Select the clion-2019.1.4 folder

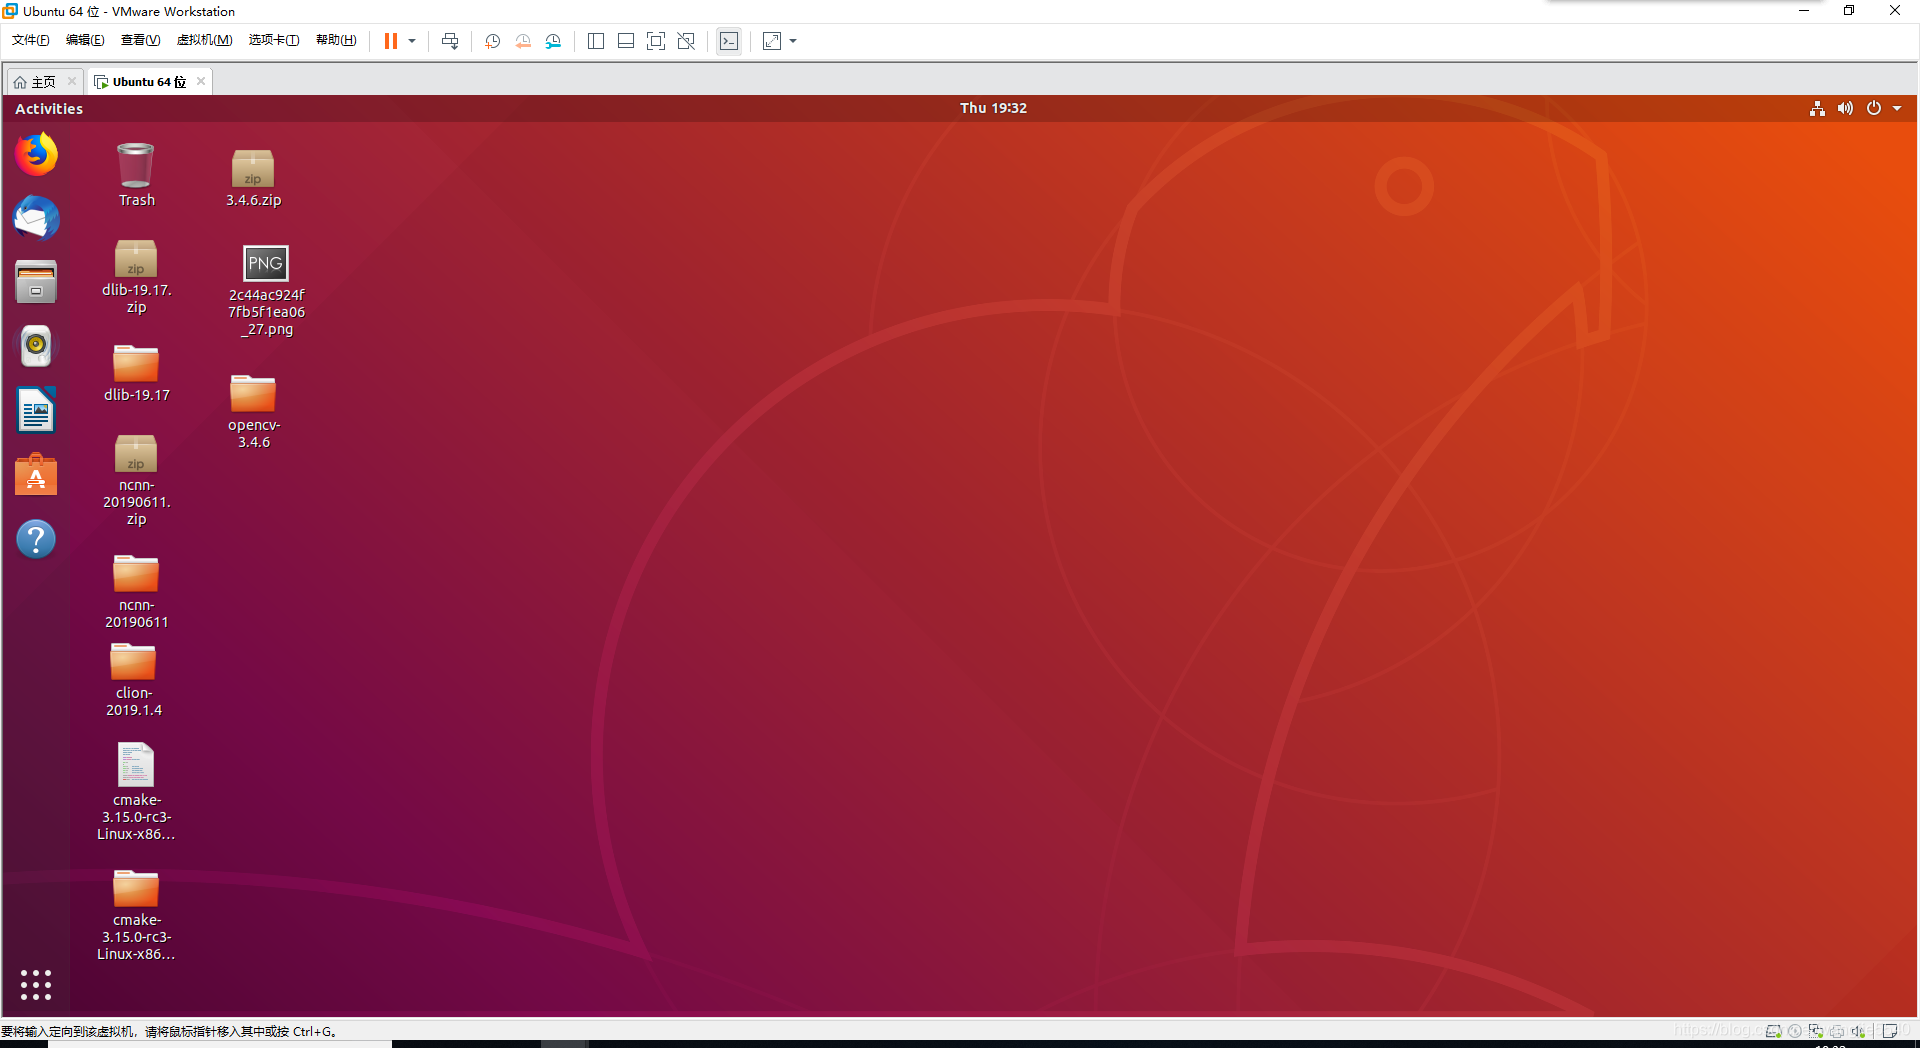(134, 679)
